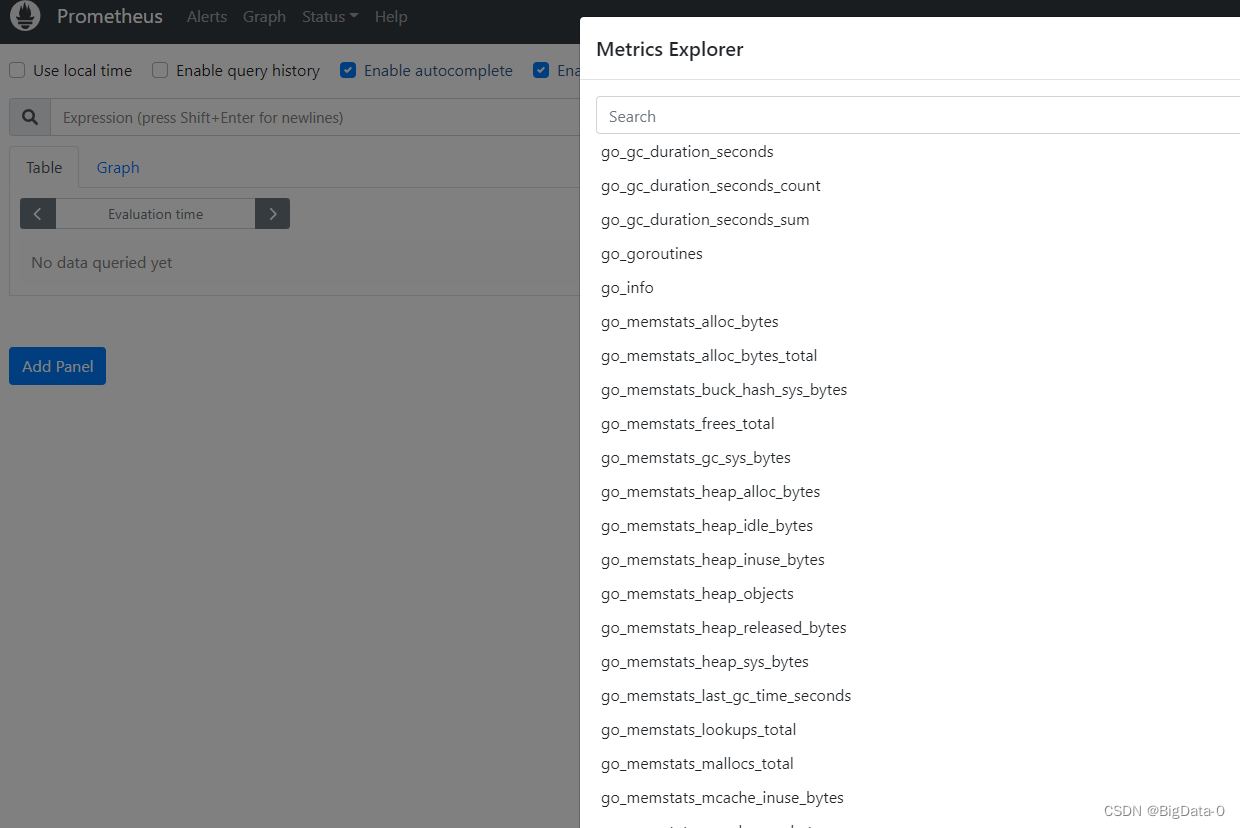Select metric go_memstats_heap_idle_bytes
The image size is (1240, 828).
point(707,526)
